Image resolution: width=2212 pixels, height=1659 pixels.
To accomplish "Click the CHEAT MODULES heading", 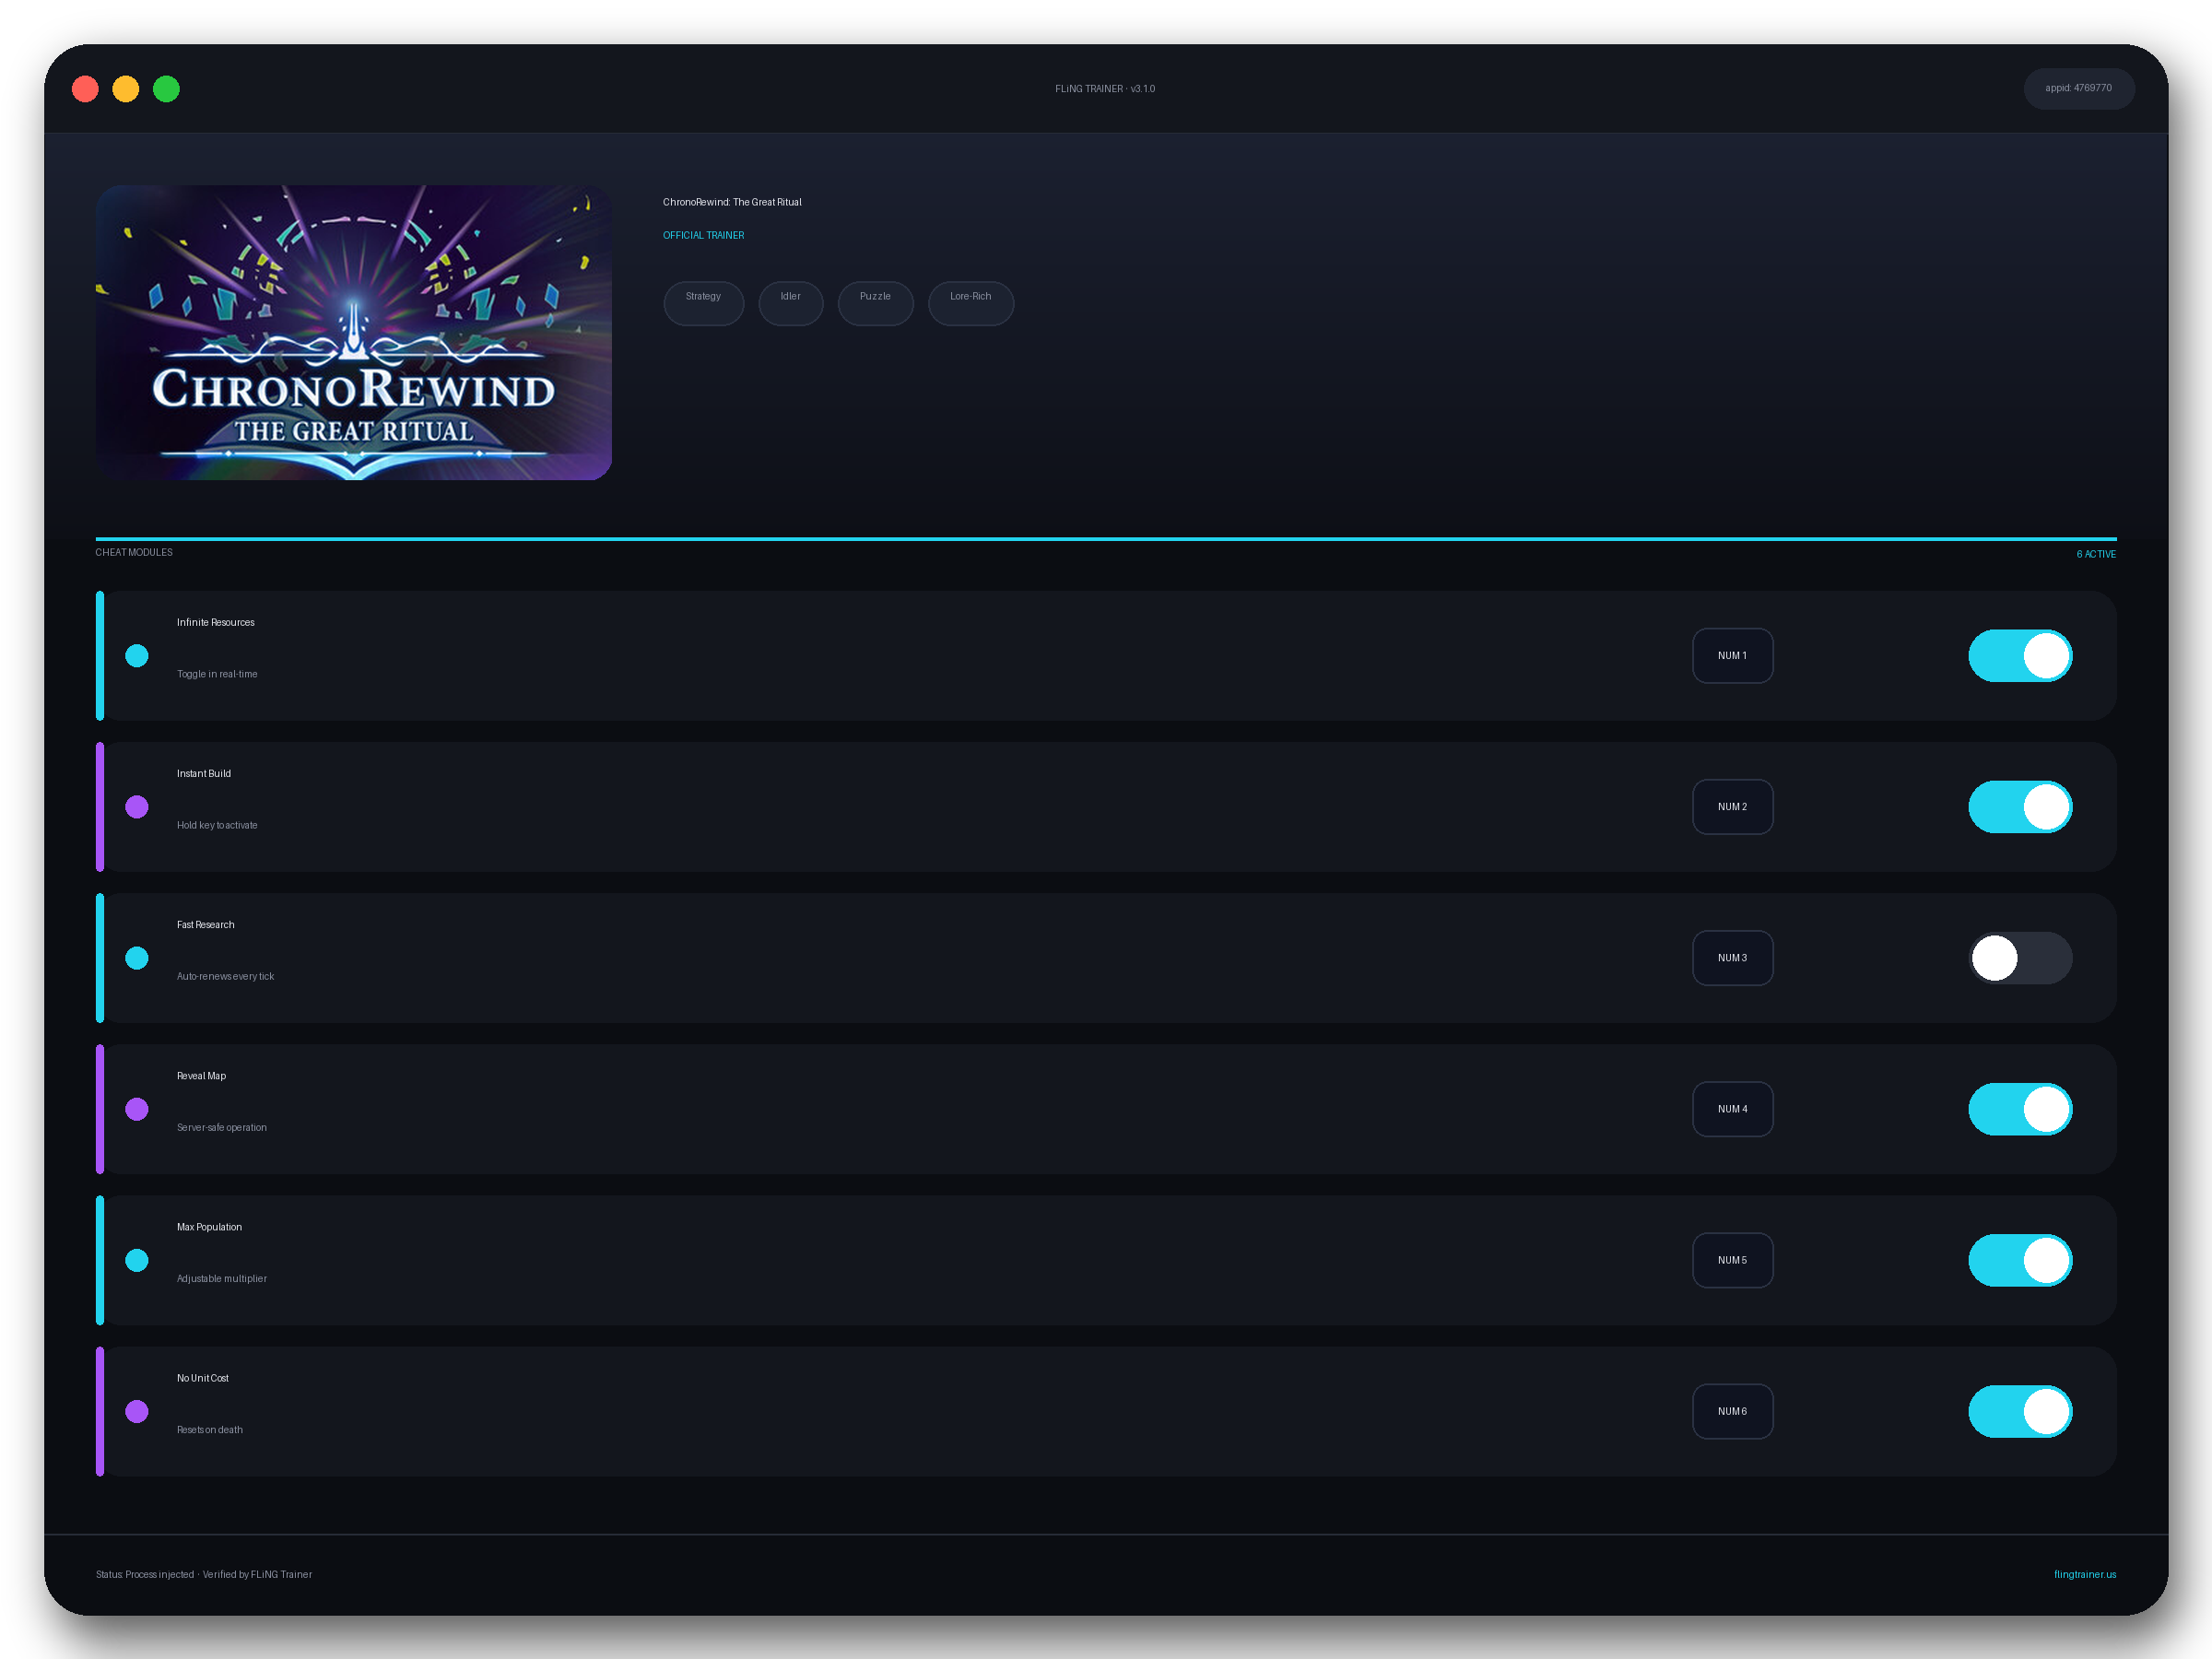I will [134, 552].
